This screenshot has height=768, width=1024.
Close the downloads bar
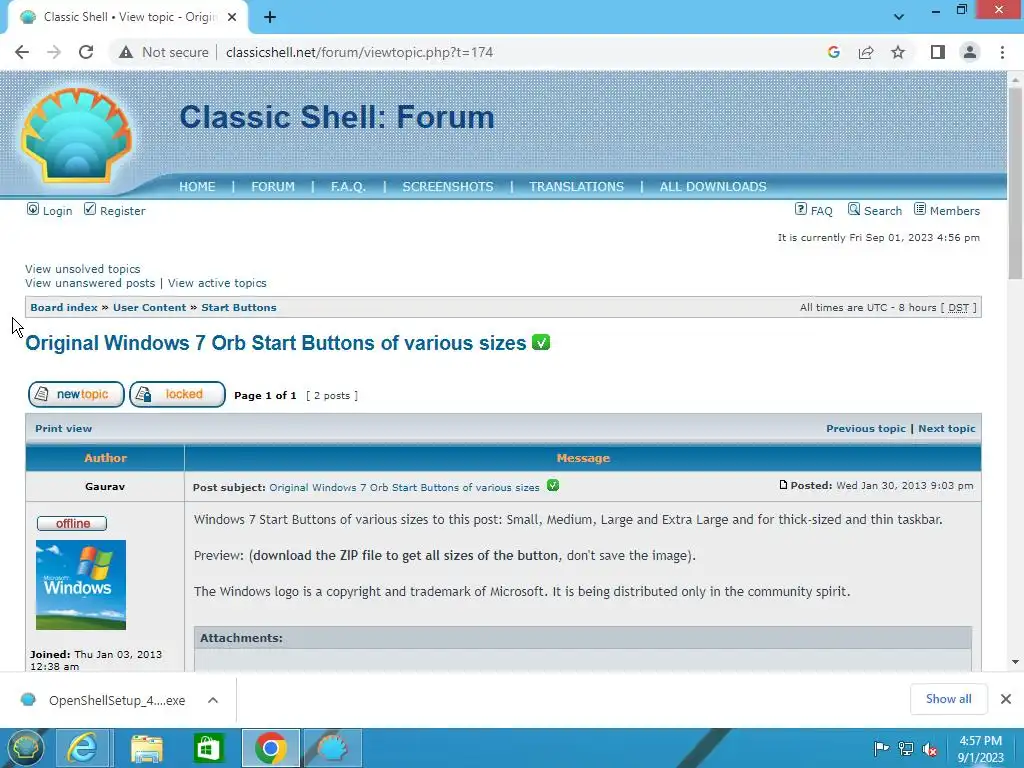(1006, 699)
